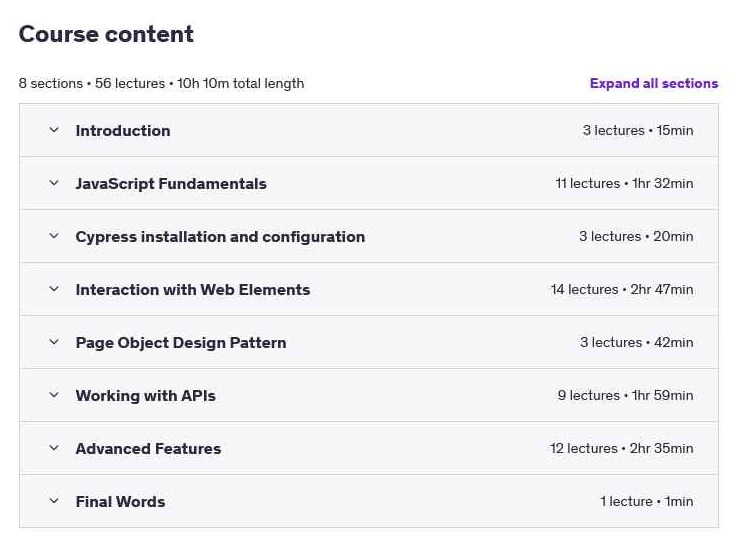Open the Page Object Design Pattern title
Viewport: 736px width, 545px height.
(181, 343)
